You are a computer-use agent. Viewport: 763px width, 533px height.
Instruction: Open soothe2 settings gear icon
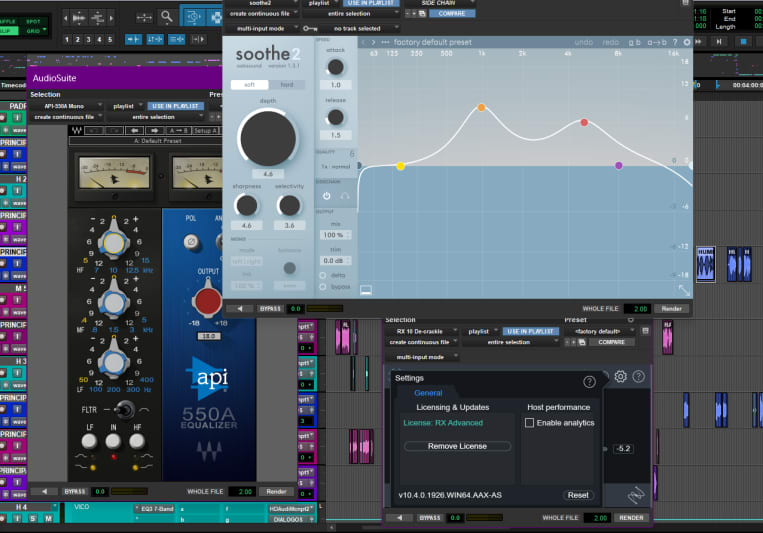click(x=687, y=42)
